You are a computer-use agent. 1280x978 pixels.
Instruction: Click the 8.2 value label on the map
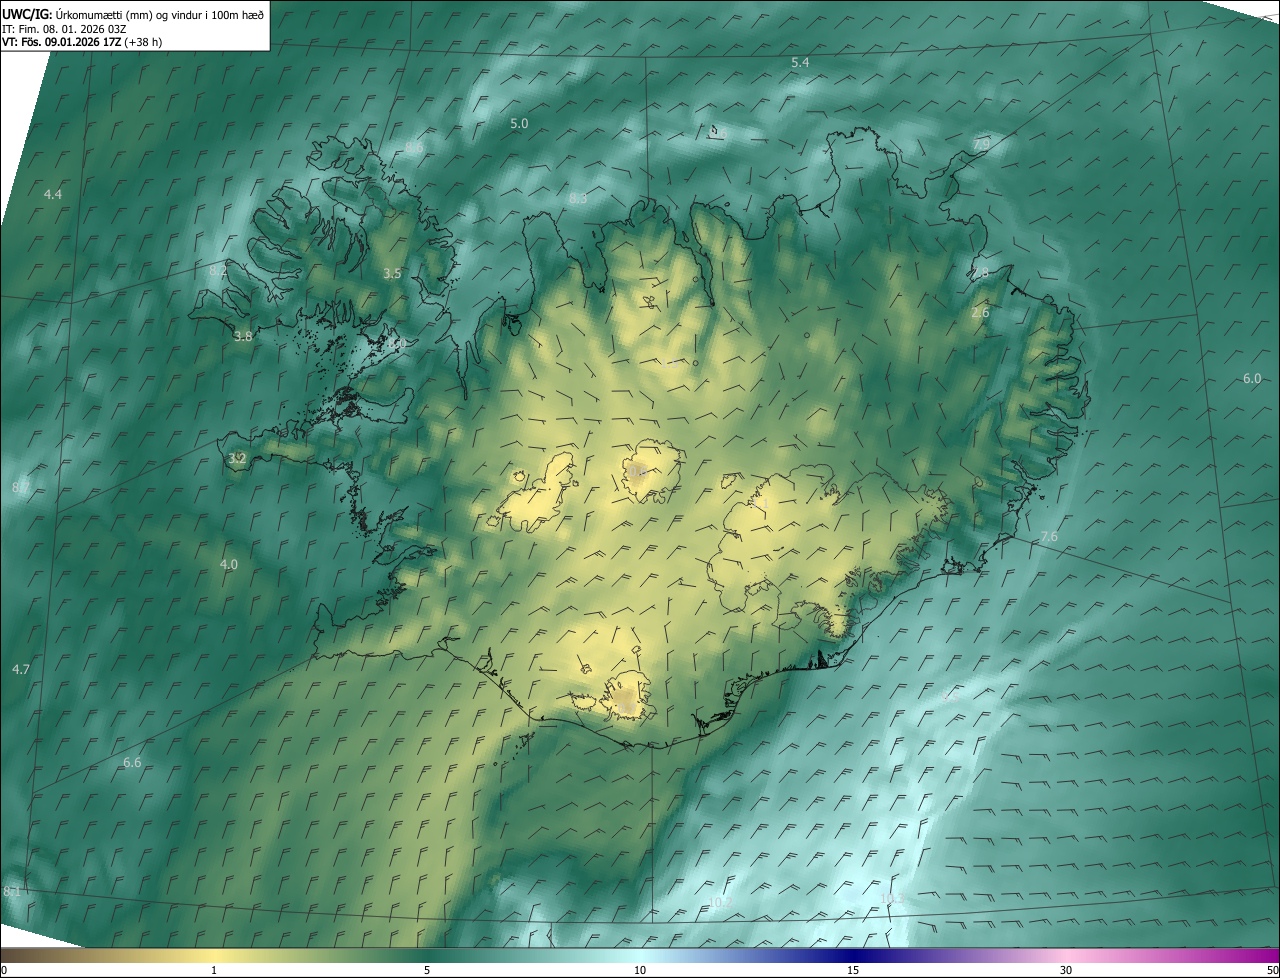218,271
